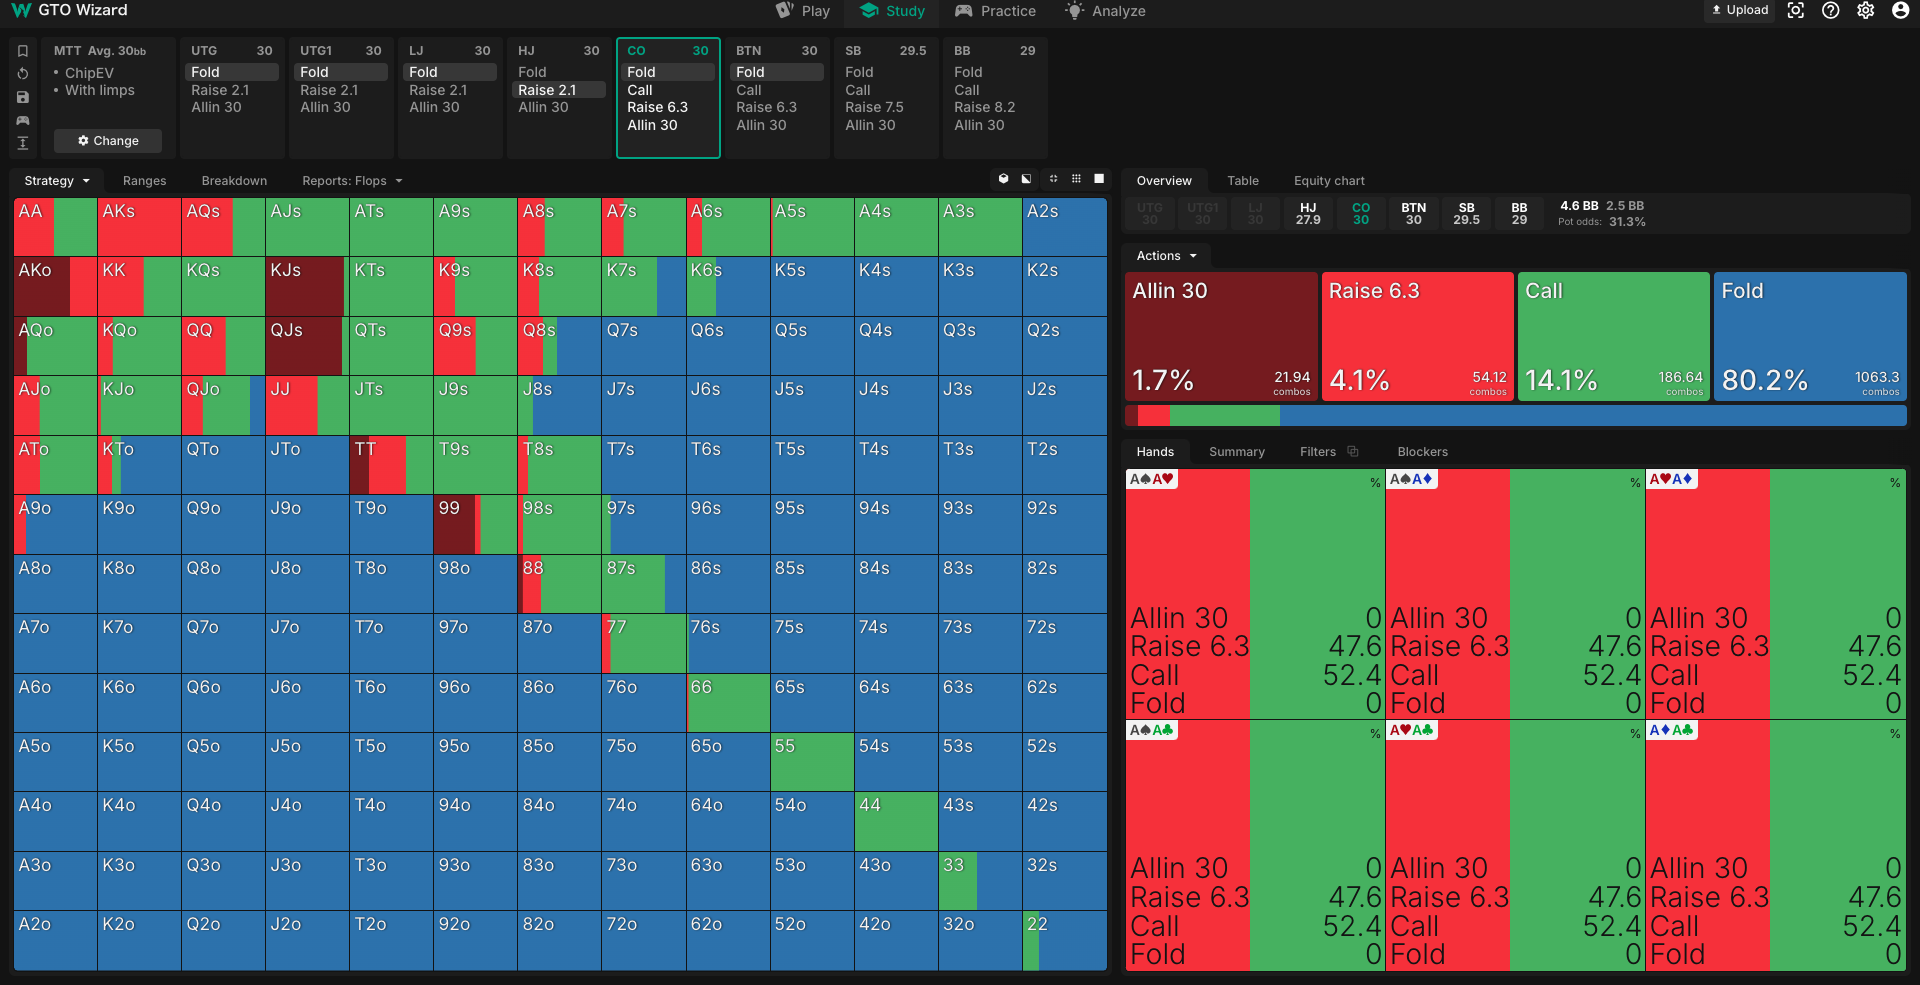
Task: Select the AKs cell in the hand matrix
Action: point(139,227)
